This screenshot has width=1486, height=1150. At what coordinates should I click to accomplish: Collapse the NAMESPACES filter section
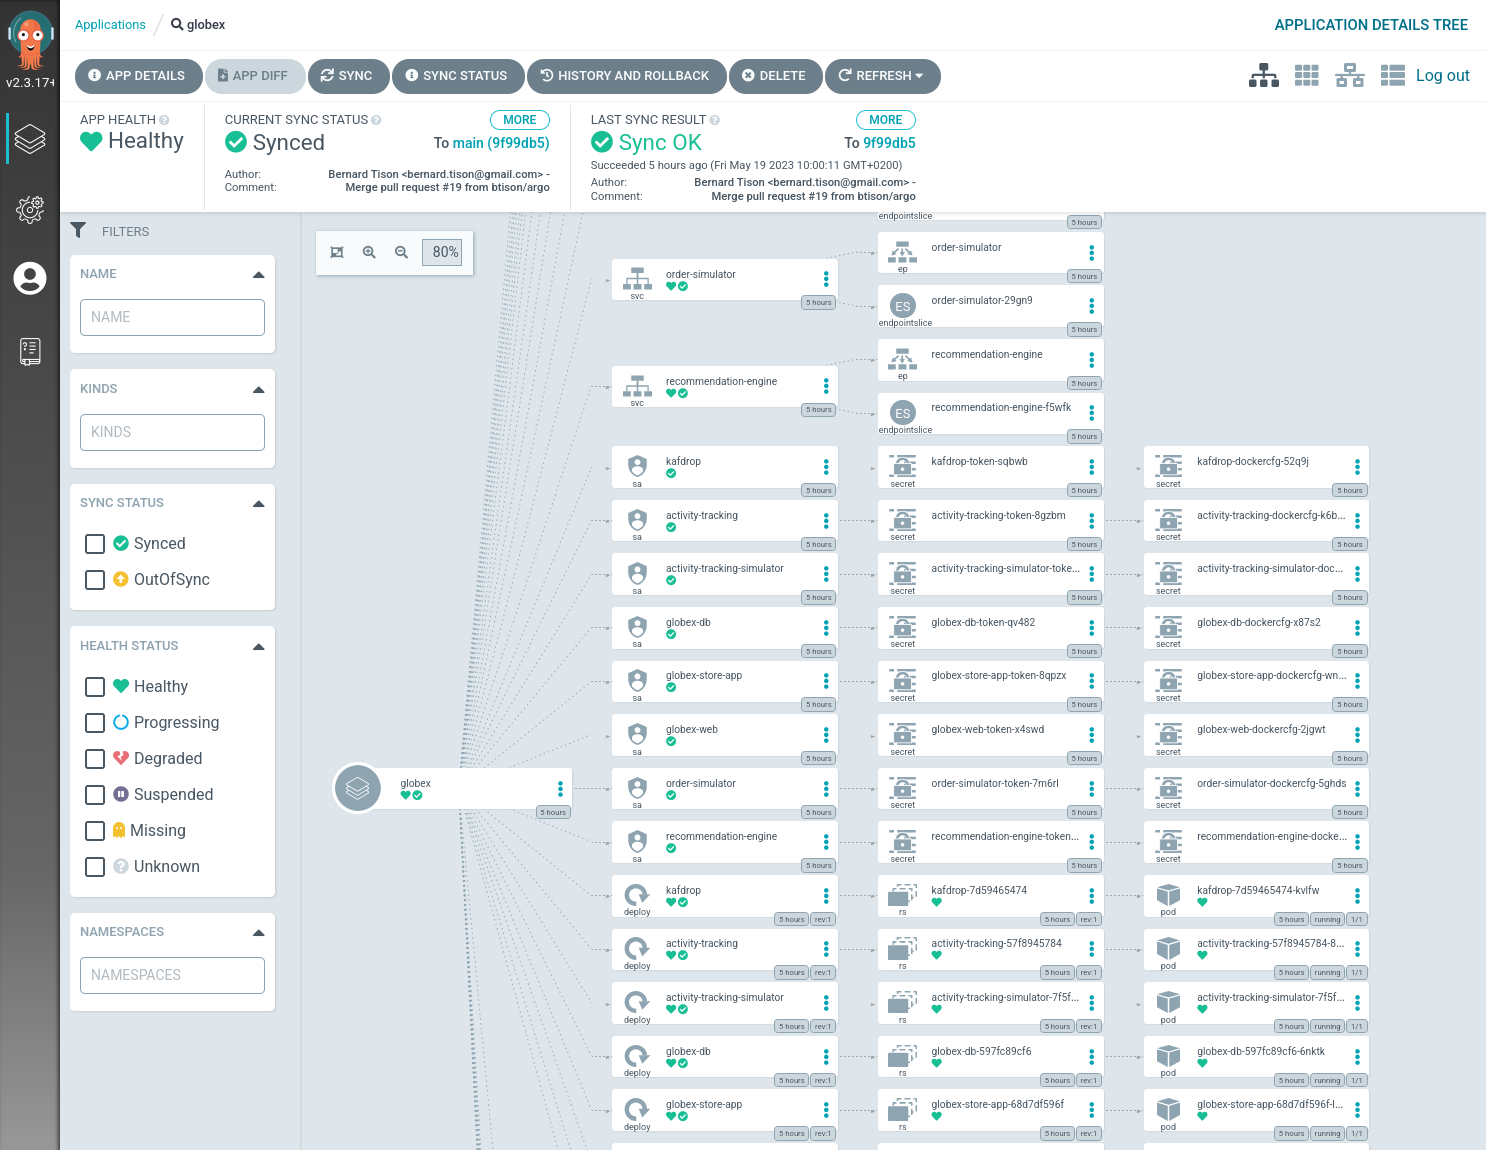coord(259,933)
